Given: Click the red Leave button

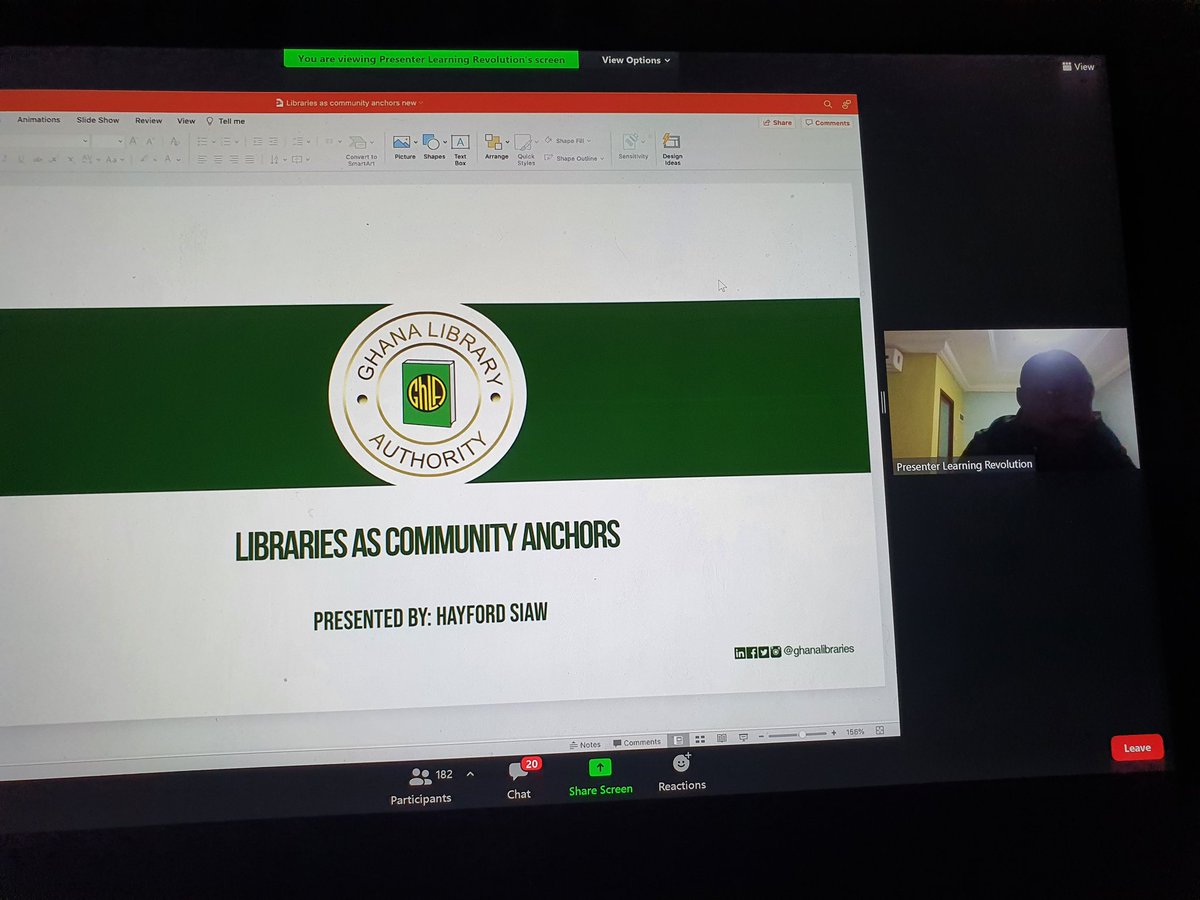Looking at the screenshot, I should (1137, 748).
